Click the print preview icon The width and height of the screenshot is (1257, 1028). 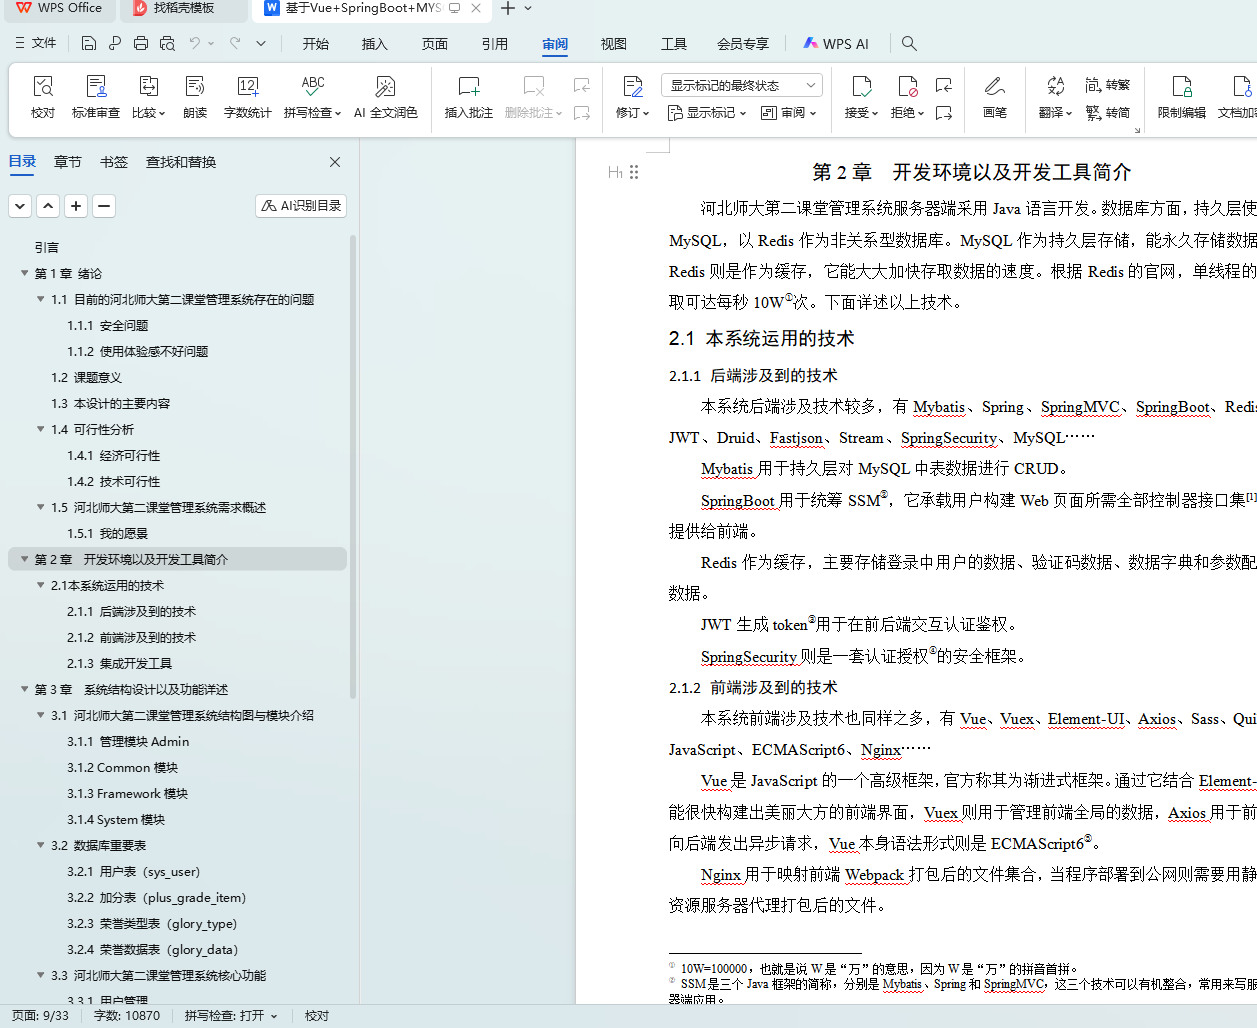(x=167, y=43)
